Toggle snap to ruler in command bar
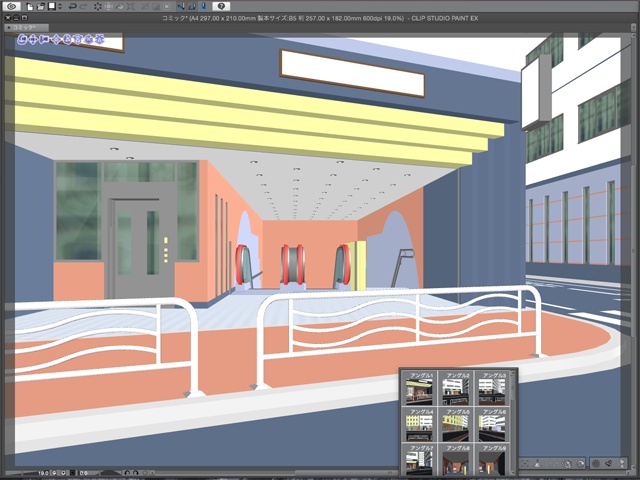Image resolution: width=640 pixels, height=480 pixels. coord(179,6)
